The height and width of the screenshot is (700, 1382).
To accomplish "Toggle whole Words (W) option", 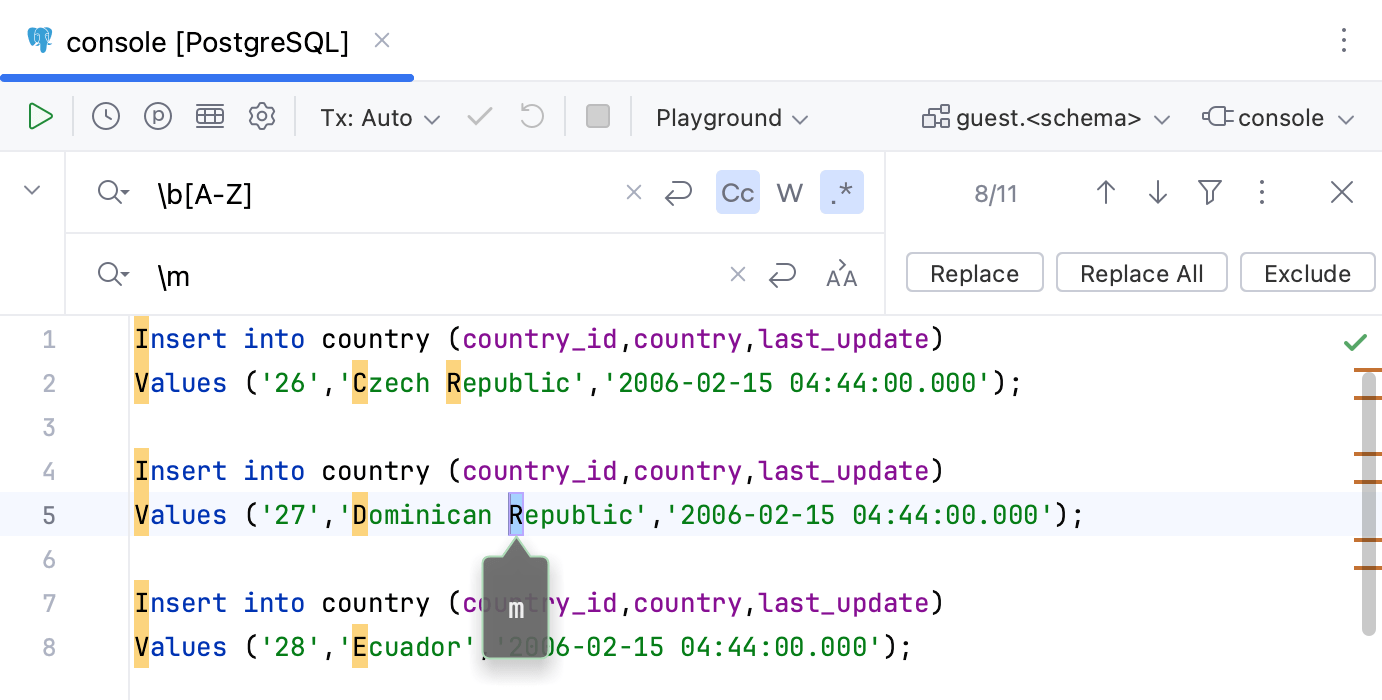I will click(790, 192).
